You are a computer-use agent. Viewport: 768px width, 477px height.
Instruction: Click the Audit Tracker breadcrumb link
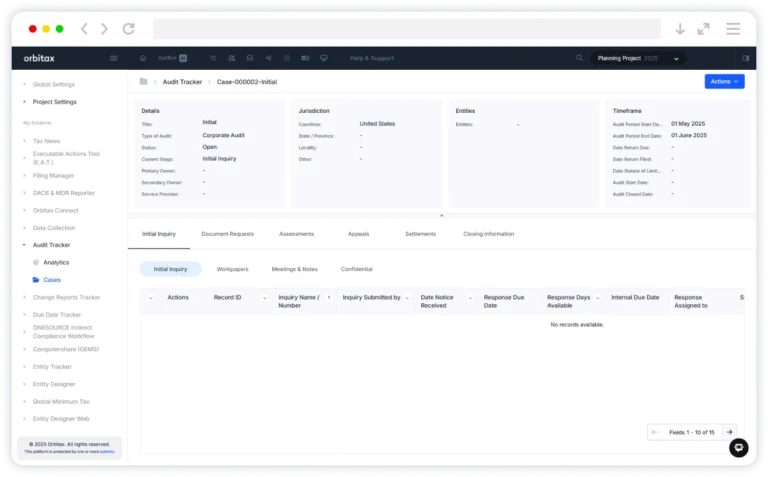click(185, 81)
